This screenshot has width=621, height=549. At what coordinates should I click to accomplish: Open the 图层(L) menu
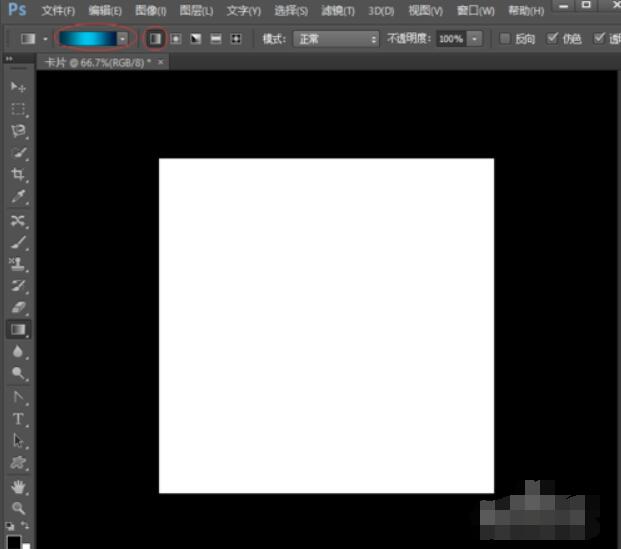[196, 11]
